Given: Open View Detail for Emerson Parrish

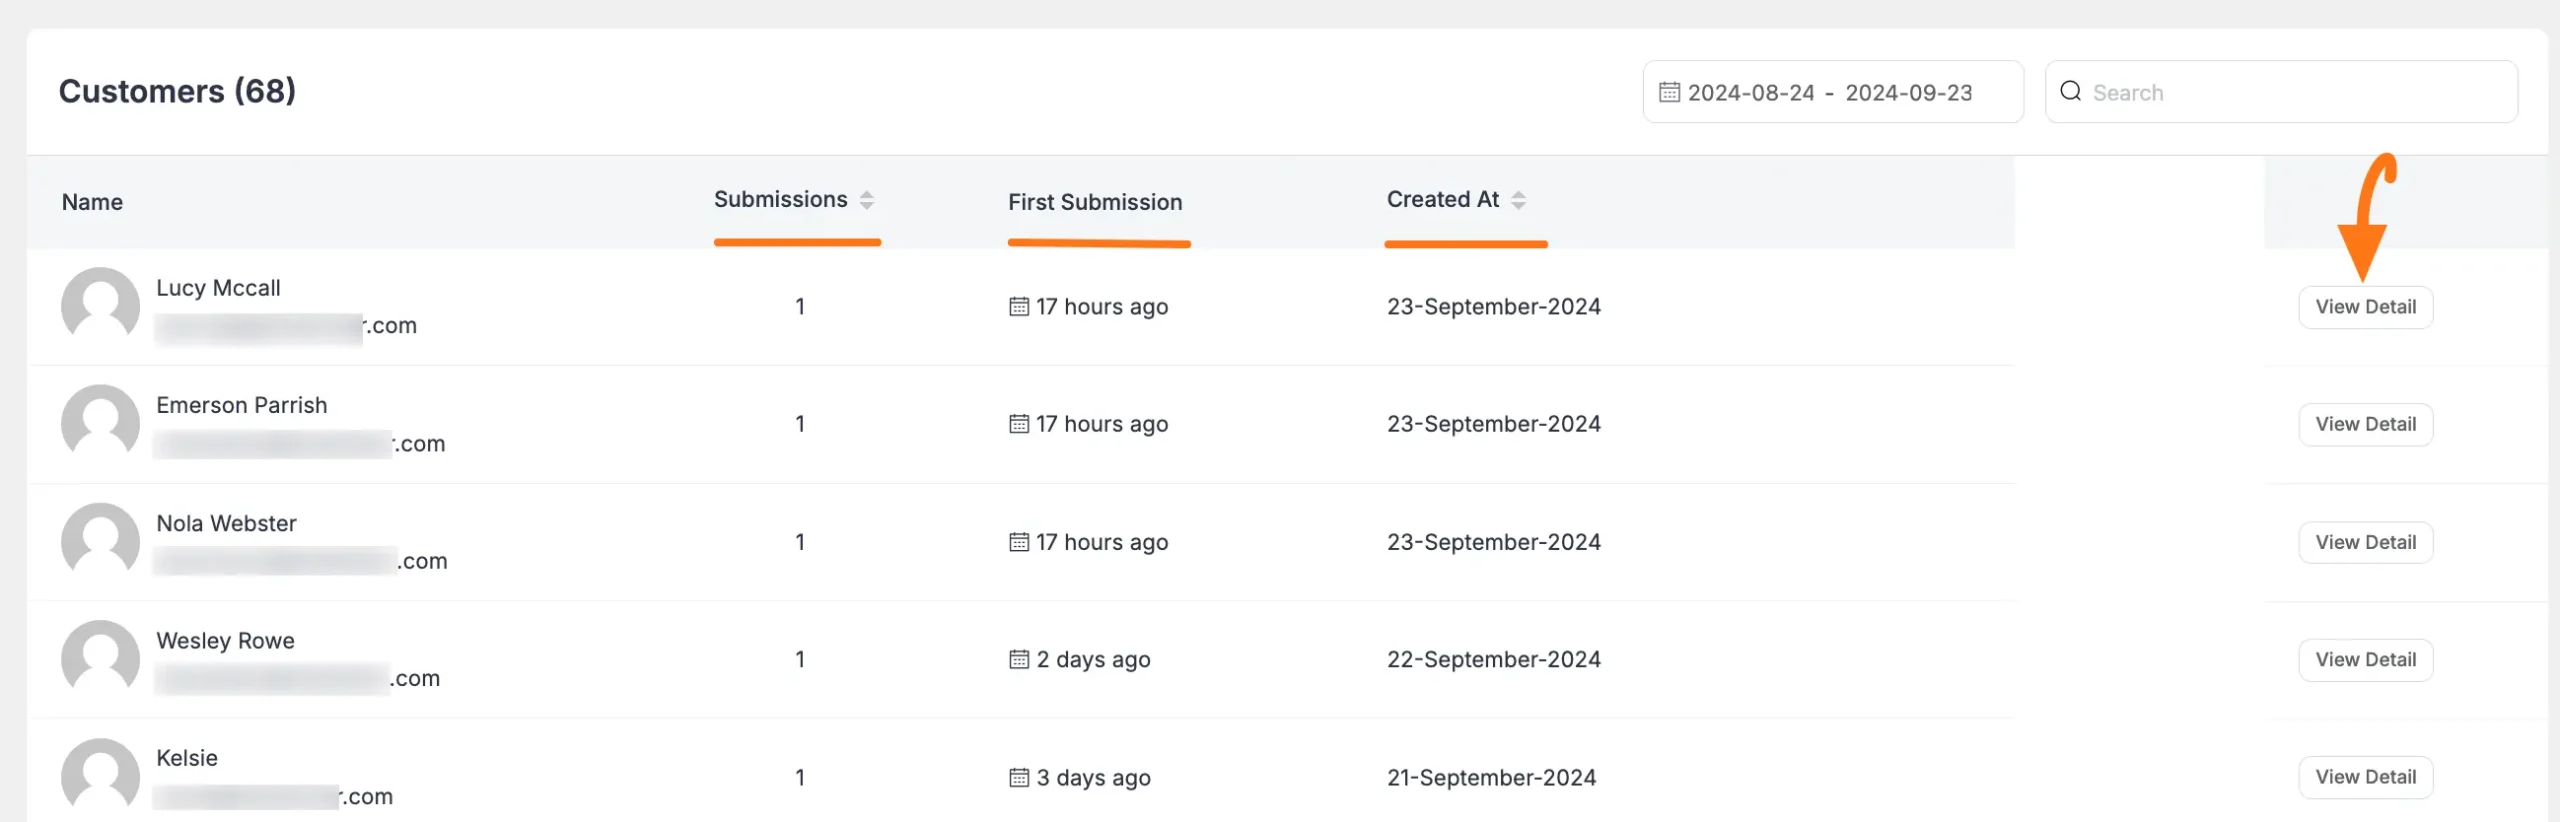Looking at the screenshot, I should click(x=2365, y=424).
